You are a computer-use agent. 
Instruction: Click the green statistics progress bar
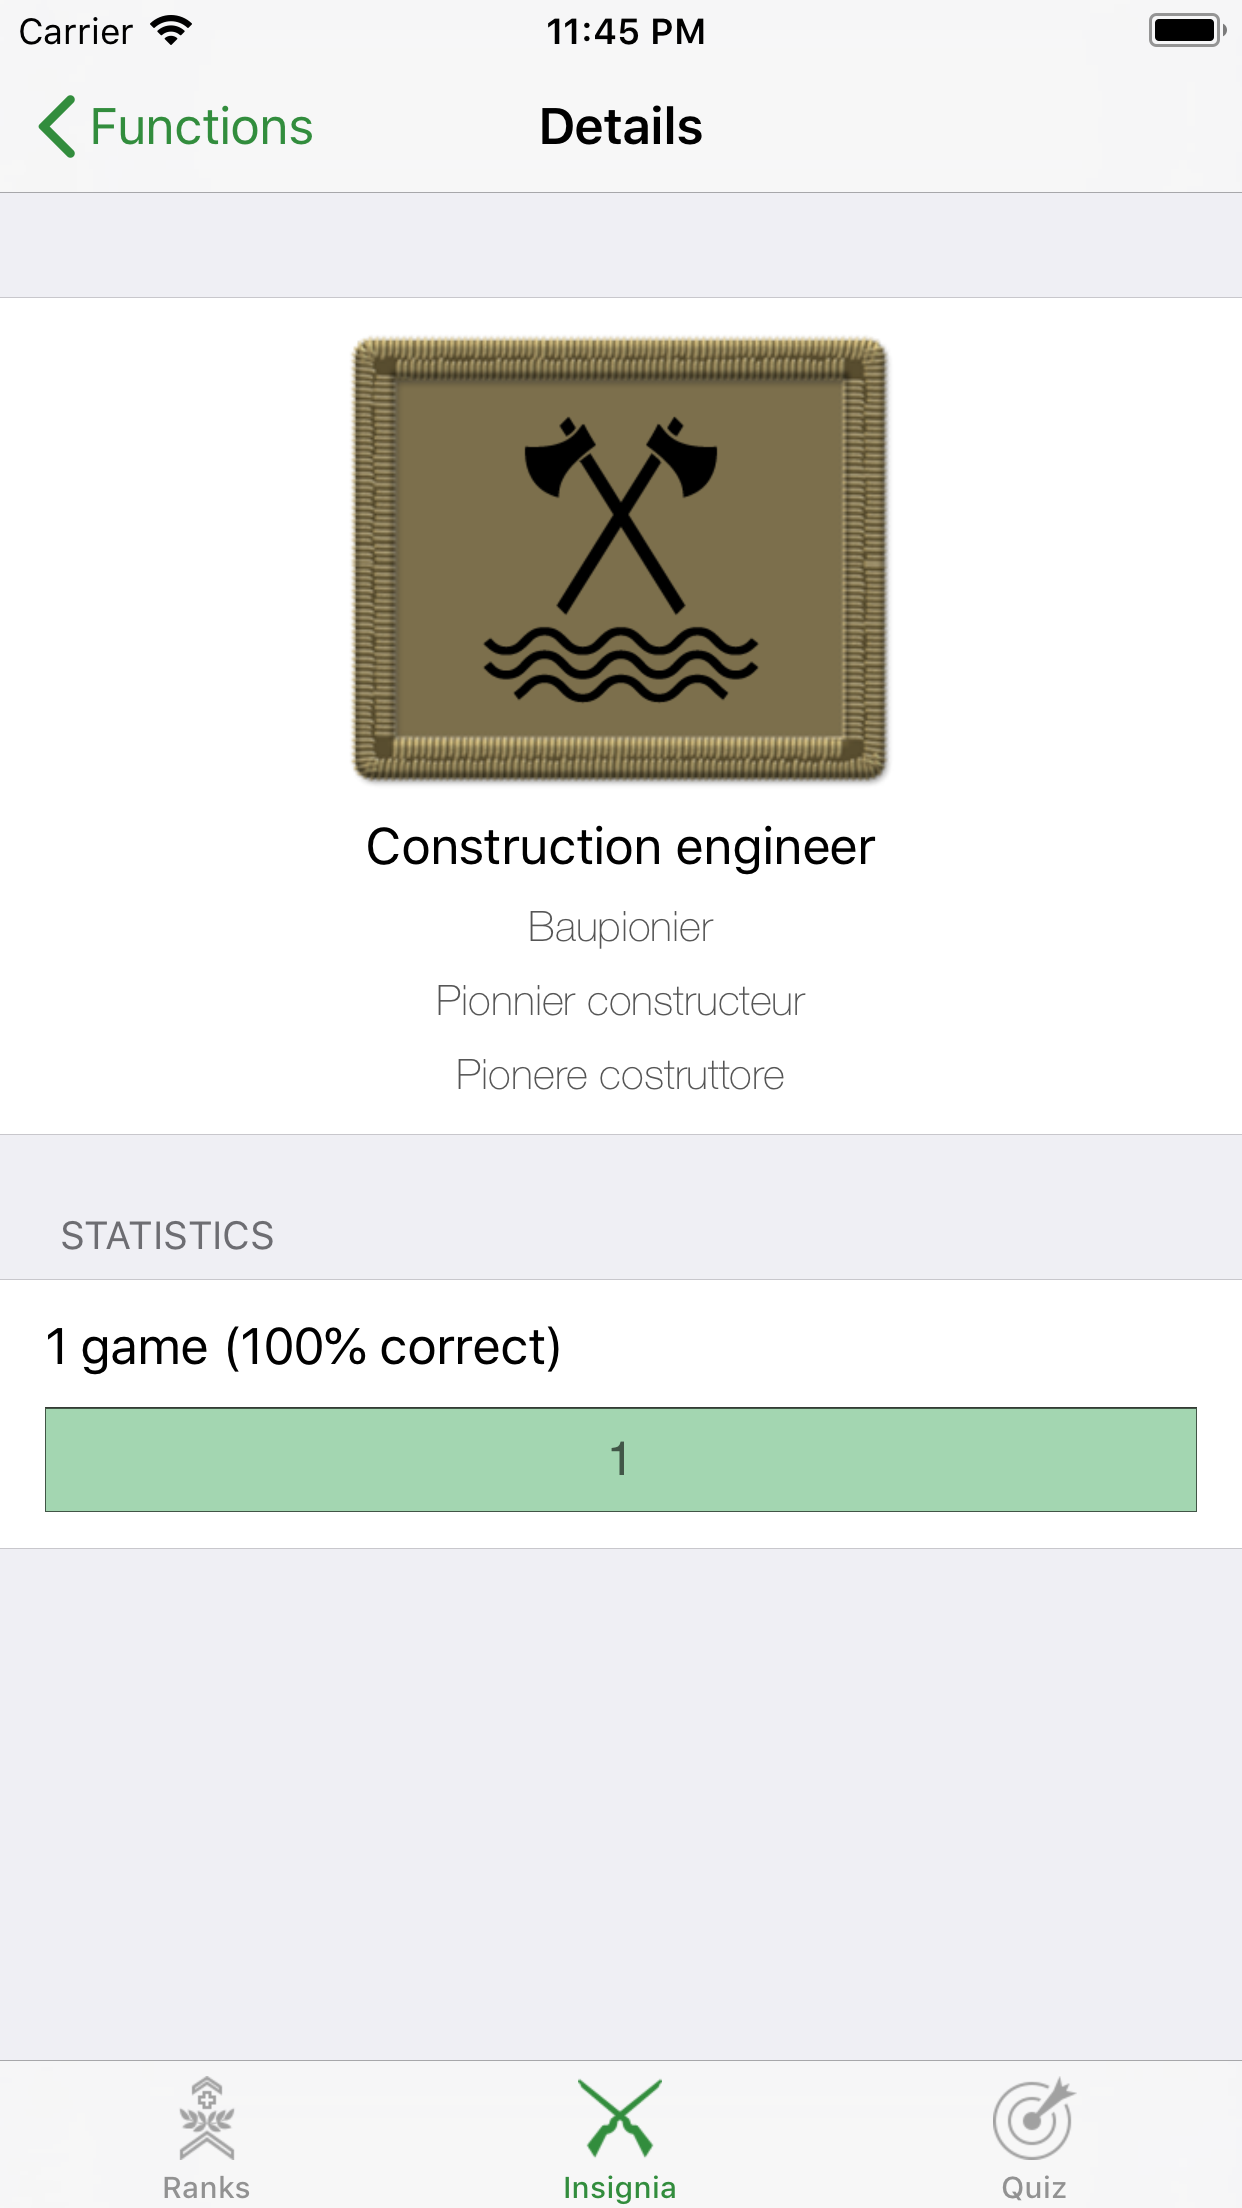(621, 1459)
